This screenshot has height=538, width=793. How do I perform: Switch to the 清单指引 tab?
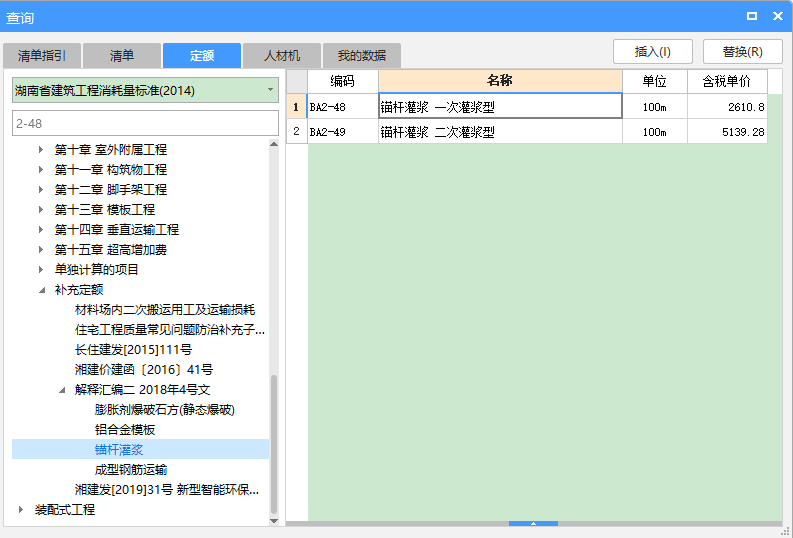42,55
